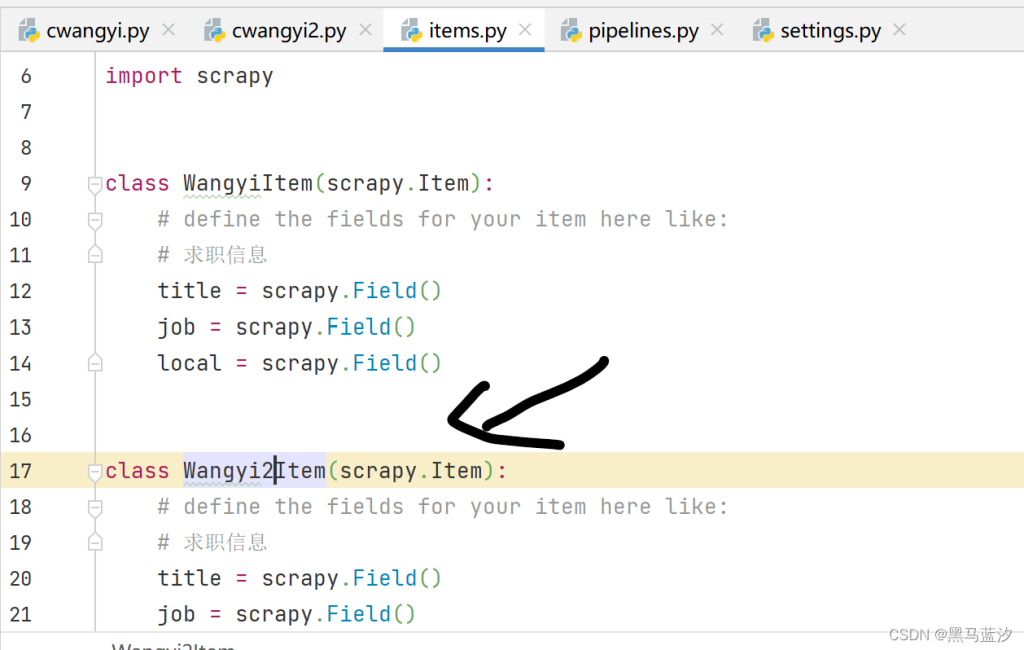This screenshot has height=650, width=1024.
Task: Click line number 6 in the gutter
Action: pyautogui.click(x=26, y=76)
